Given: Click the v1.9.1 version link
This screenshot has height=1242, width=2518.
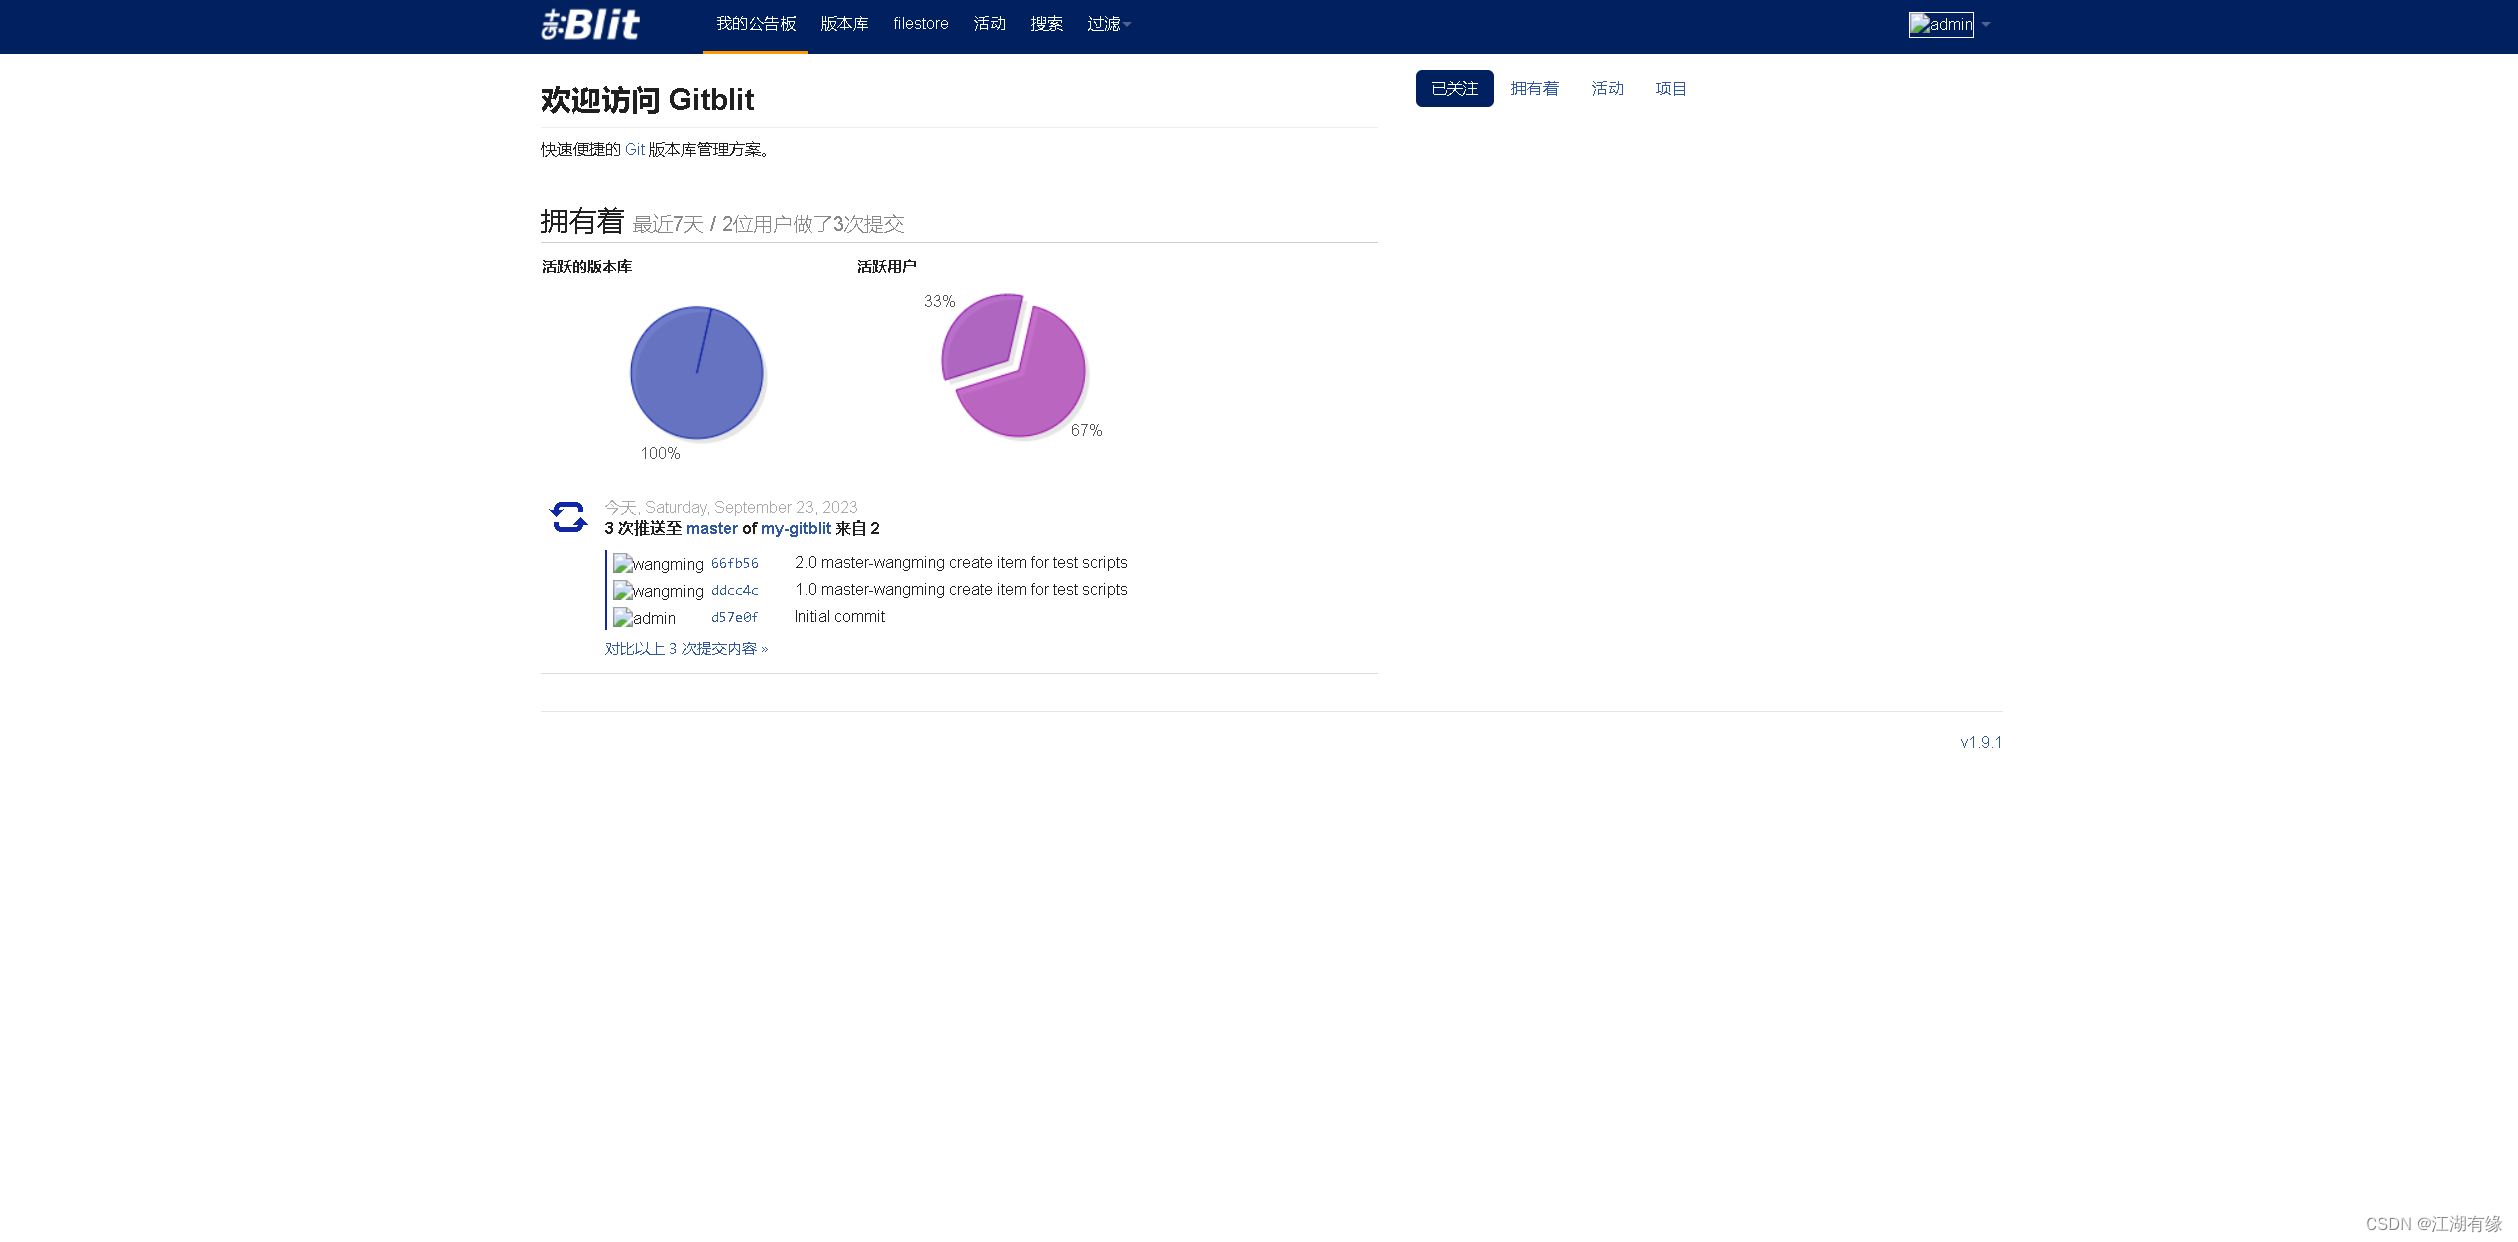Looking at the screenshot, I should (x=1981, y=743).
